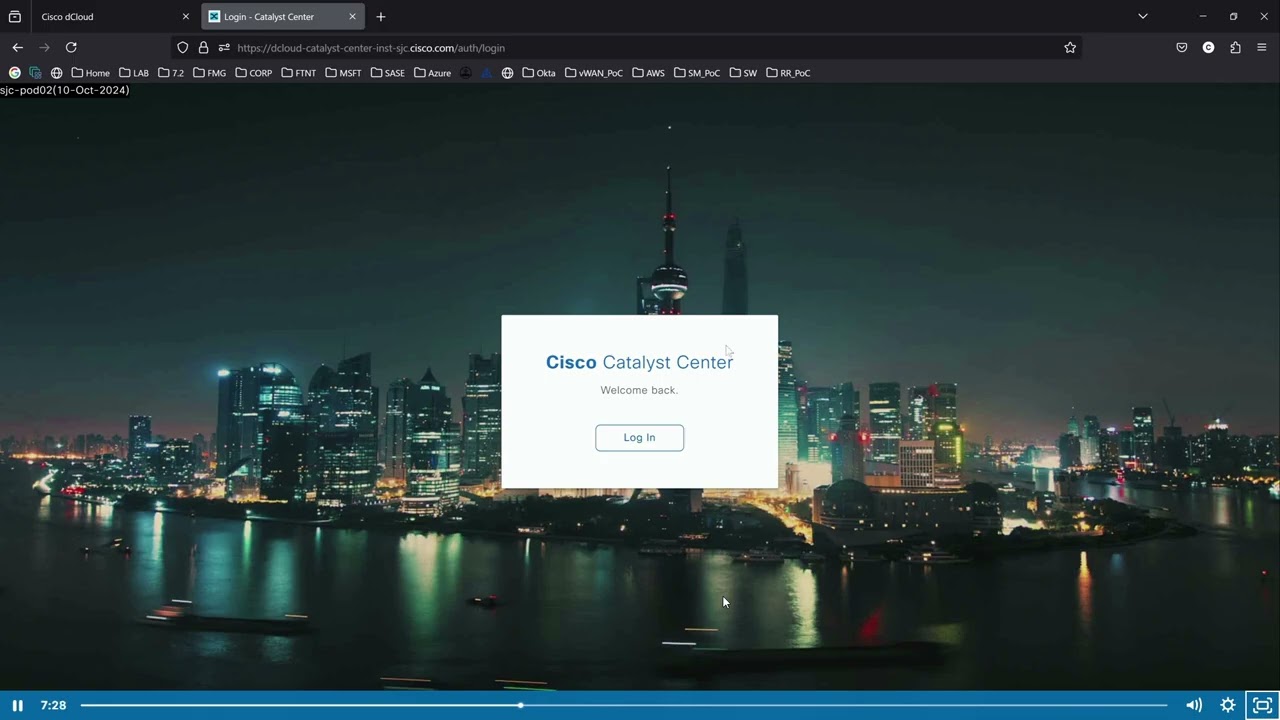Screen dimensions: 1280x720
Task: Bookmark this page with the star
Action: click(1070, 47)
